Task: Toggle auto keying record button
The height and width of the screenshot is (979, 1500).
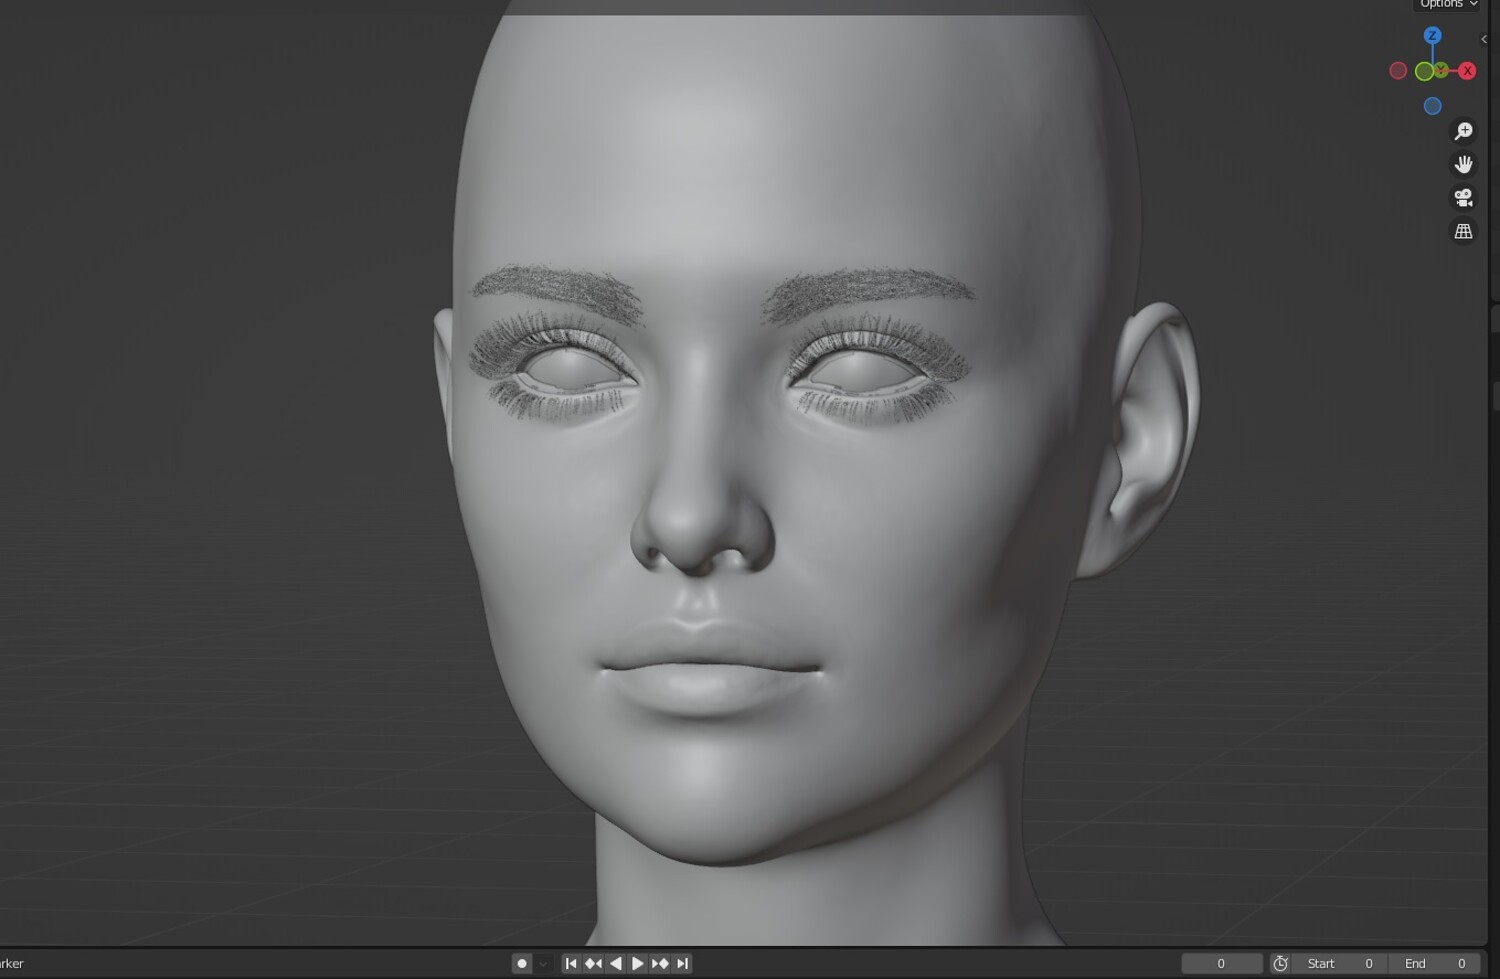Action: tap(522, 964)
